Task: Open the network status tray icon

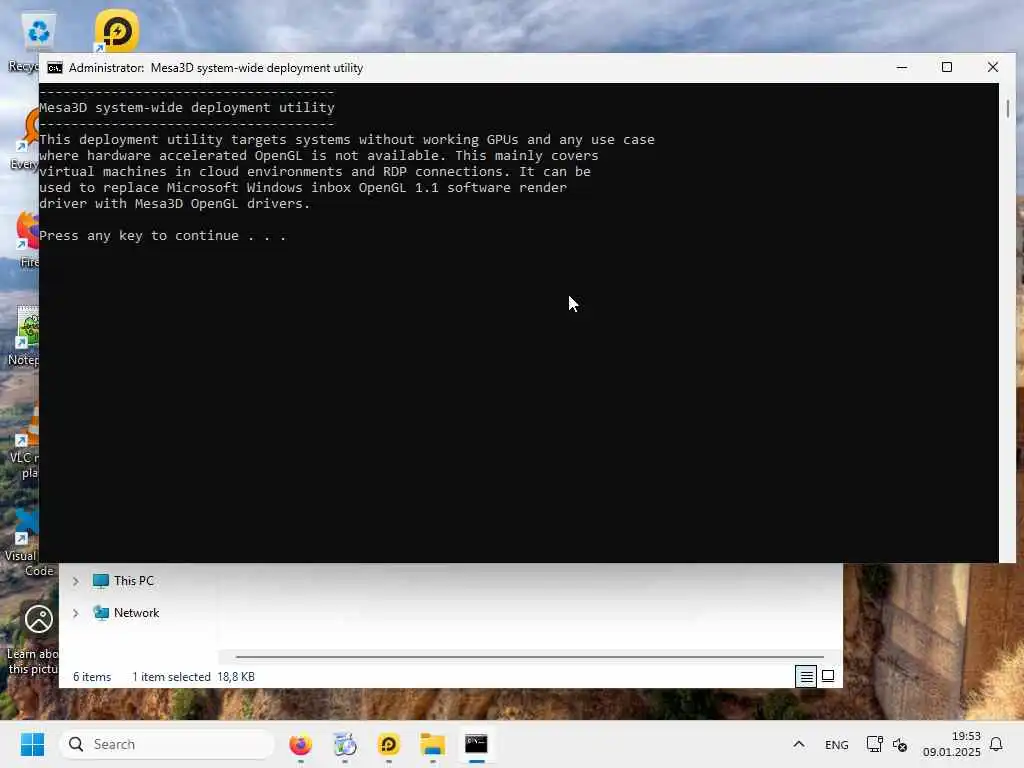Action: coord(874,744)
